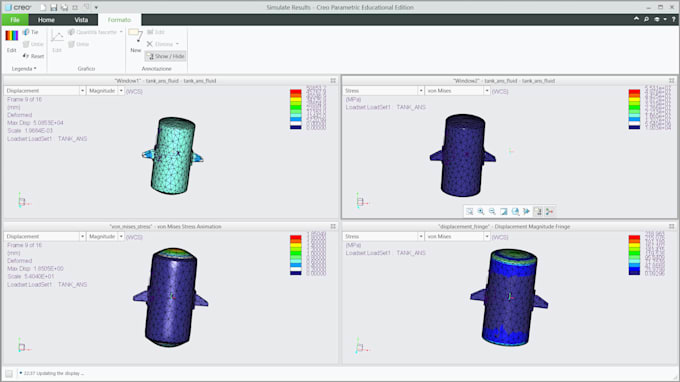Open Help question mark icon
This screenshot has width=680, height=382.
[x=673, y=19]
